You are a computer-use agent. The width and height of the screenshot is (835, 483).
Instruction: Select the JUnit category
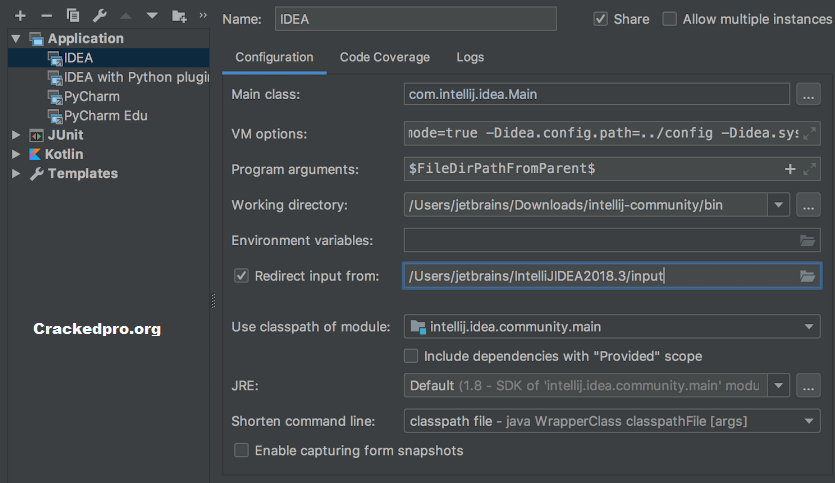coord(66,135)
